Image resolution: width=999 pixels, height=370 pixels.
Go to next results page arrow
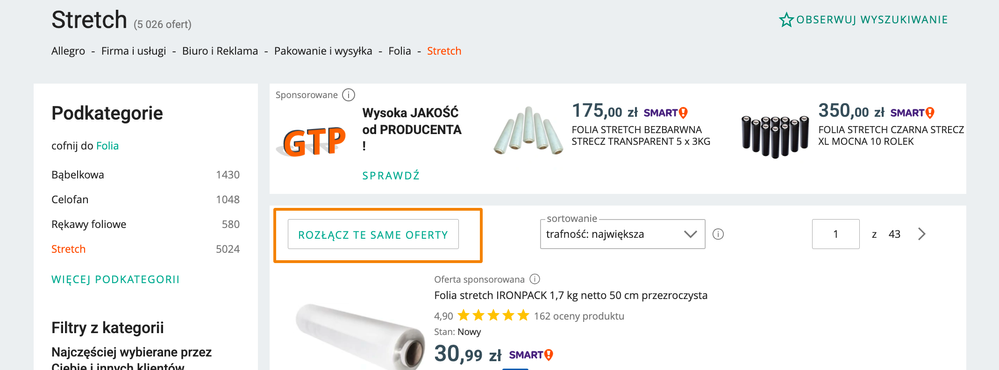[921, 234]
